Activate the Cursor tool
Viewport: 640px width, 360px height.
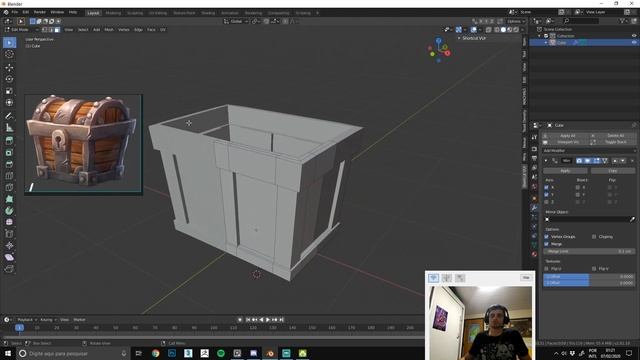point(9,54)
